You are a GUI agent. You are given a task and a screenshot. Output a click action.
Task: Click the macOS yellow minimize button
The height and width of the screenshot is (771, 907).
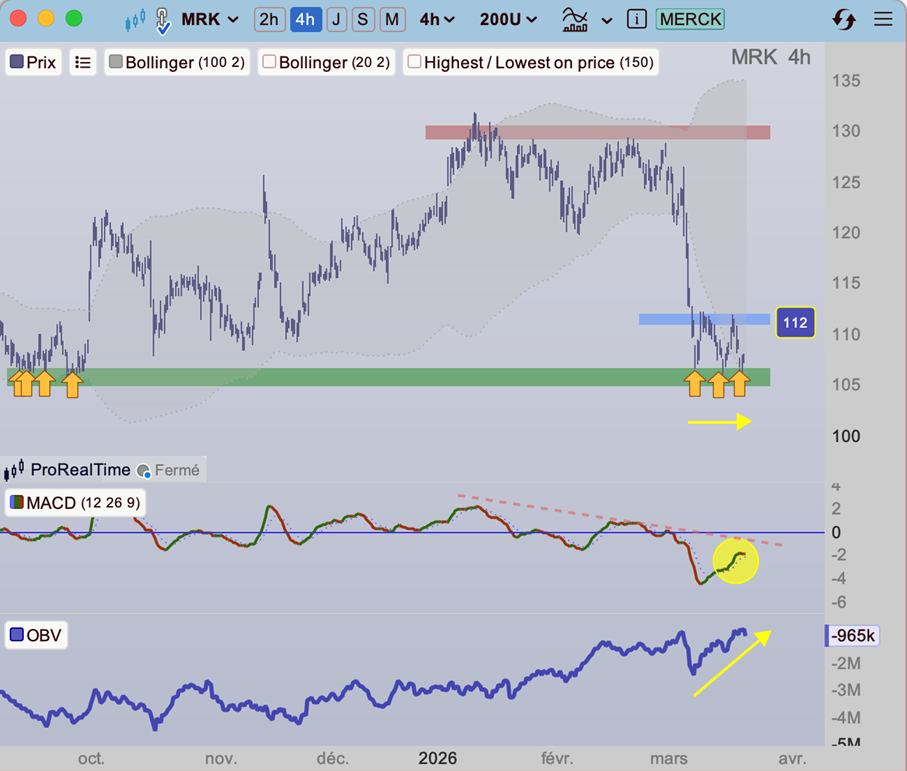pyautogui.click(x=46, y=19)
